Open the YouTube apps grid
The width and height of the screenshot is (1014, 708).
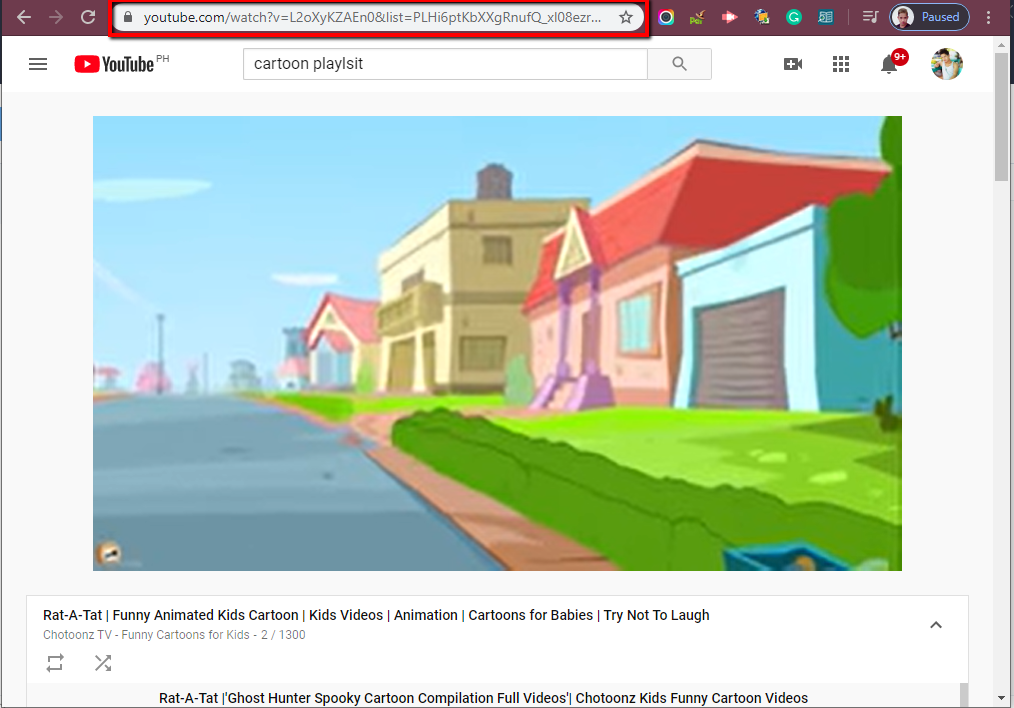point(841,64)
